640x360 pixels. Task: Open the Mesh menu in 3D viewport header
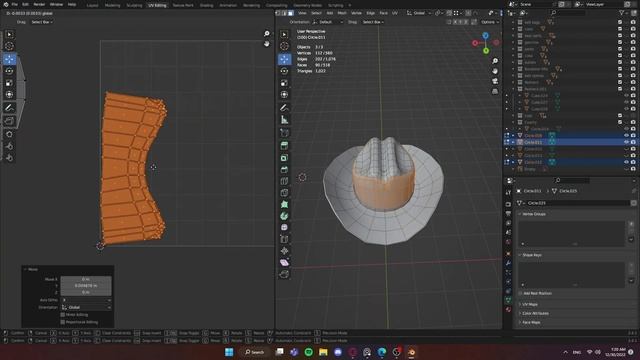(342, 13)
